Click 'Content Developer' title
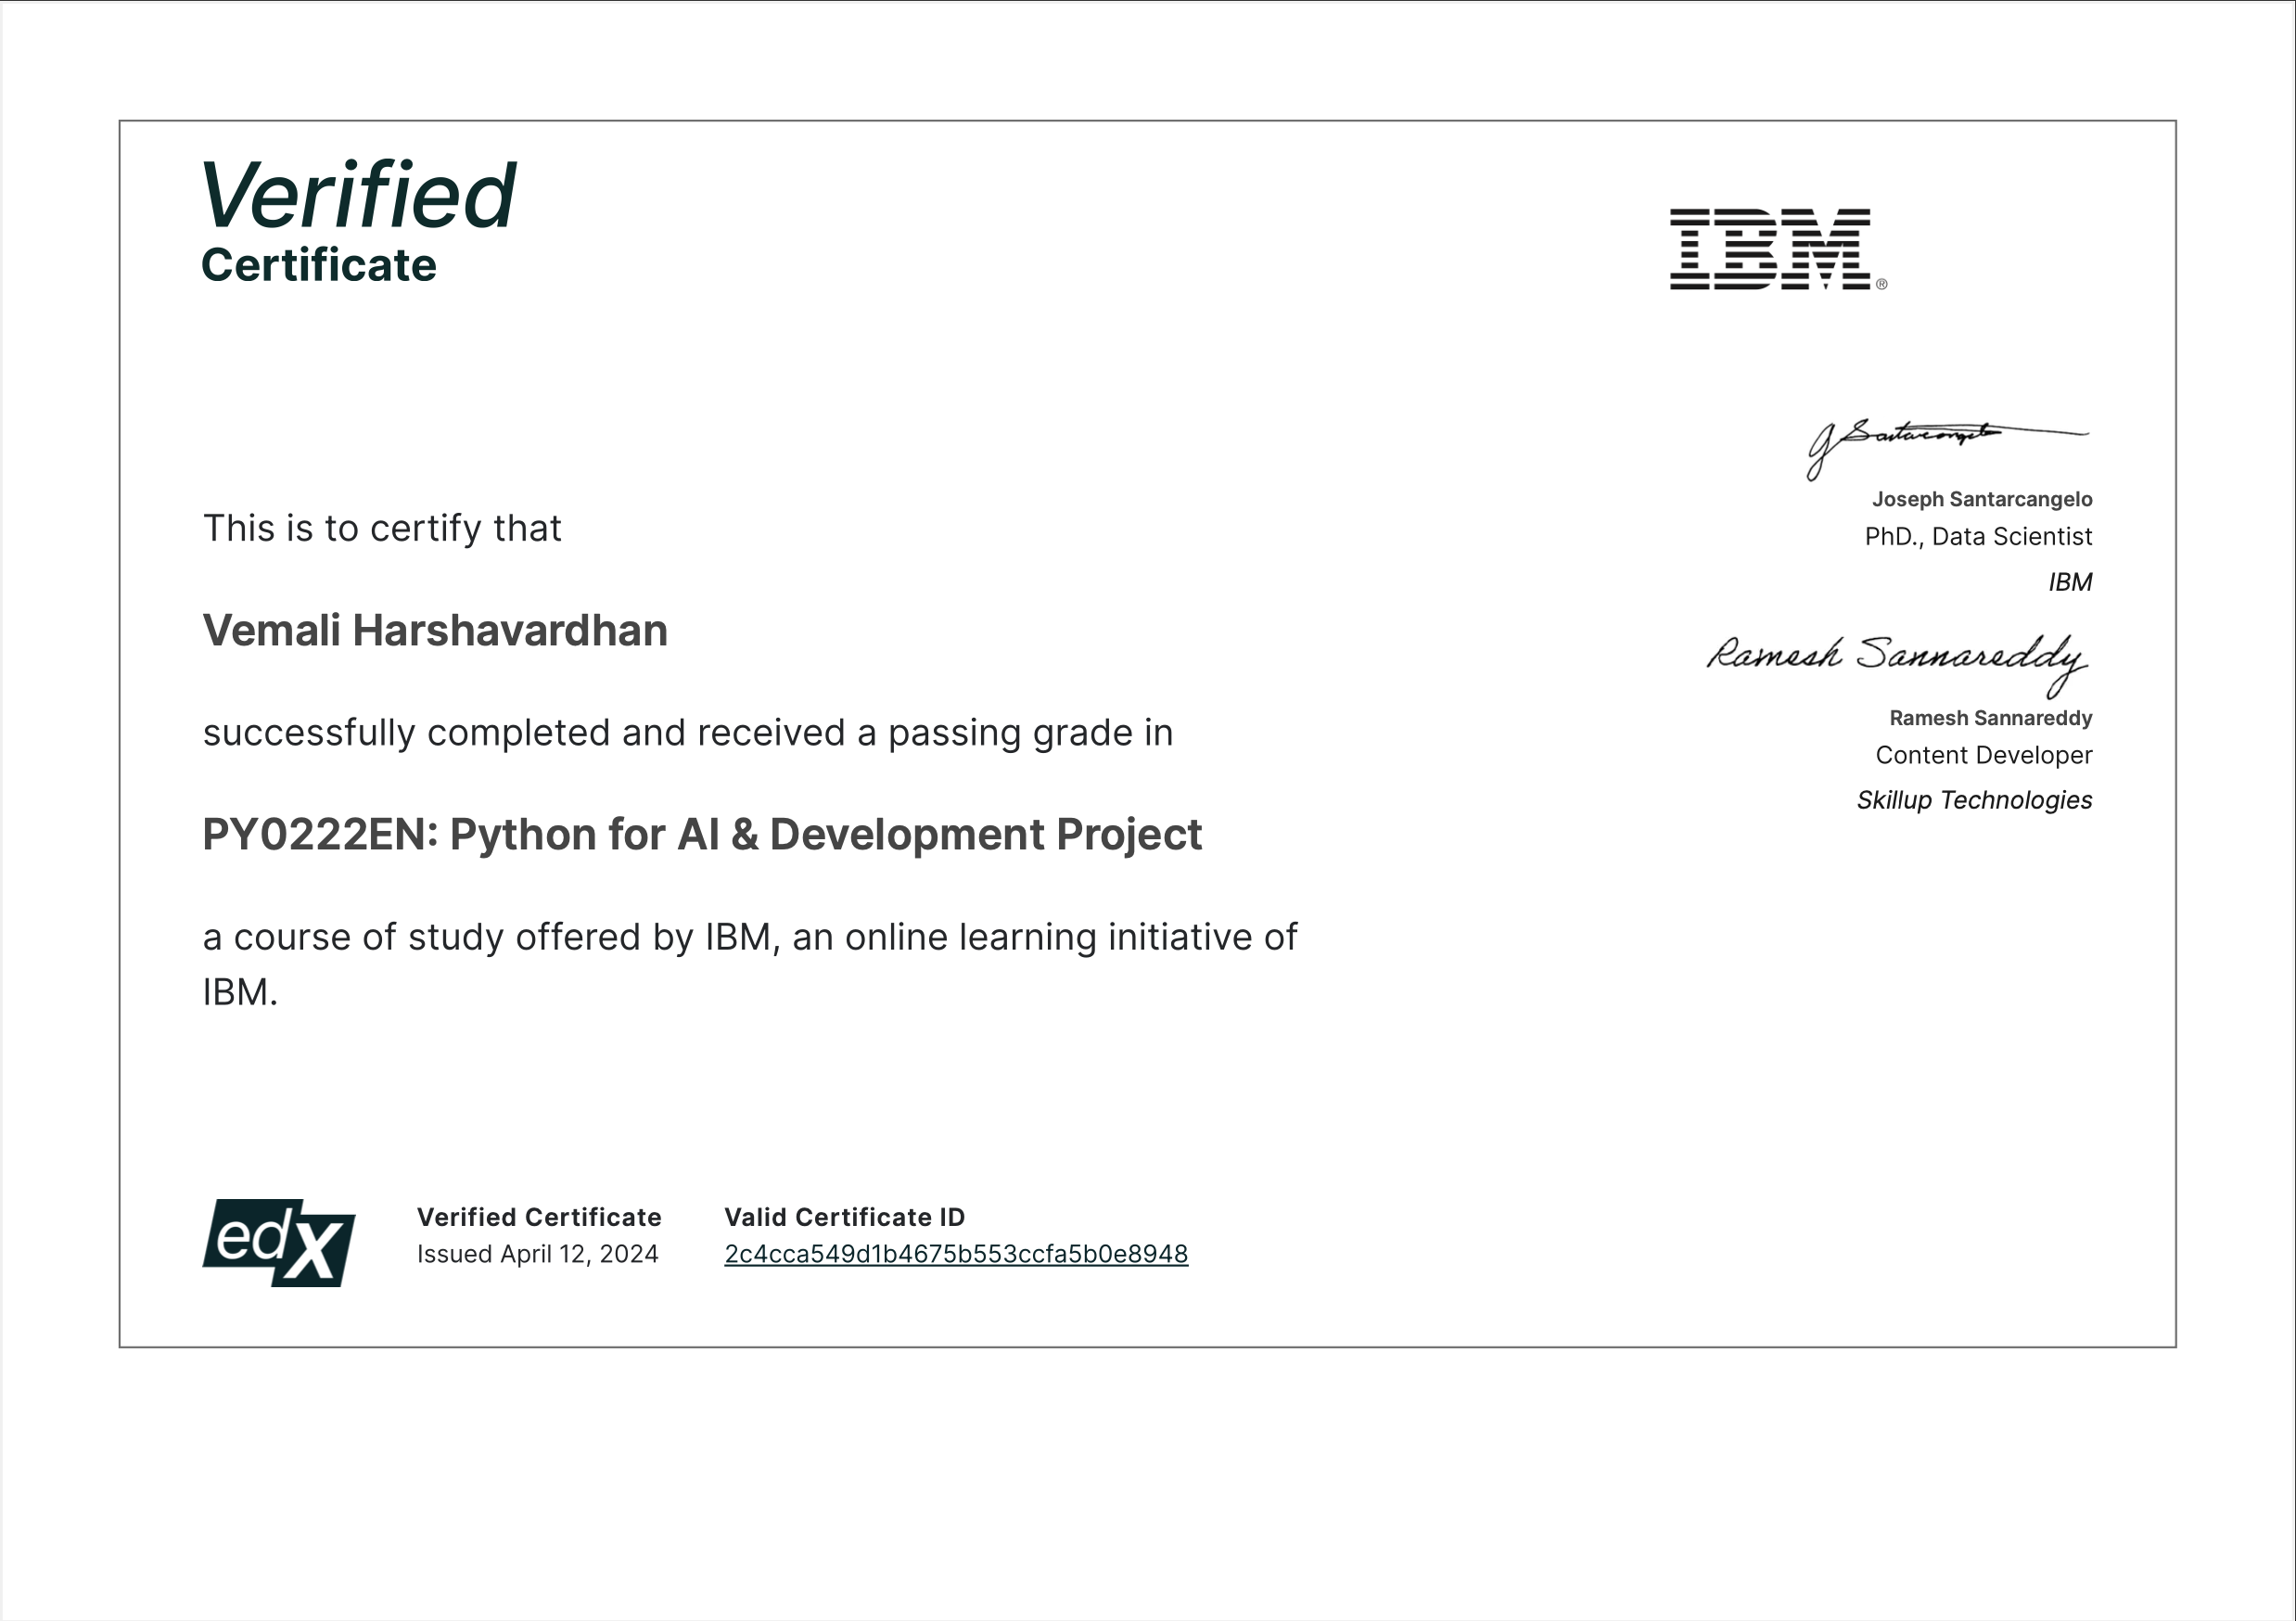The width and height of the screenshot is (2296, 1621). (x=1984, y=755)
